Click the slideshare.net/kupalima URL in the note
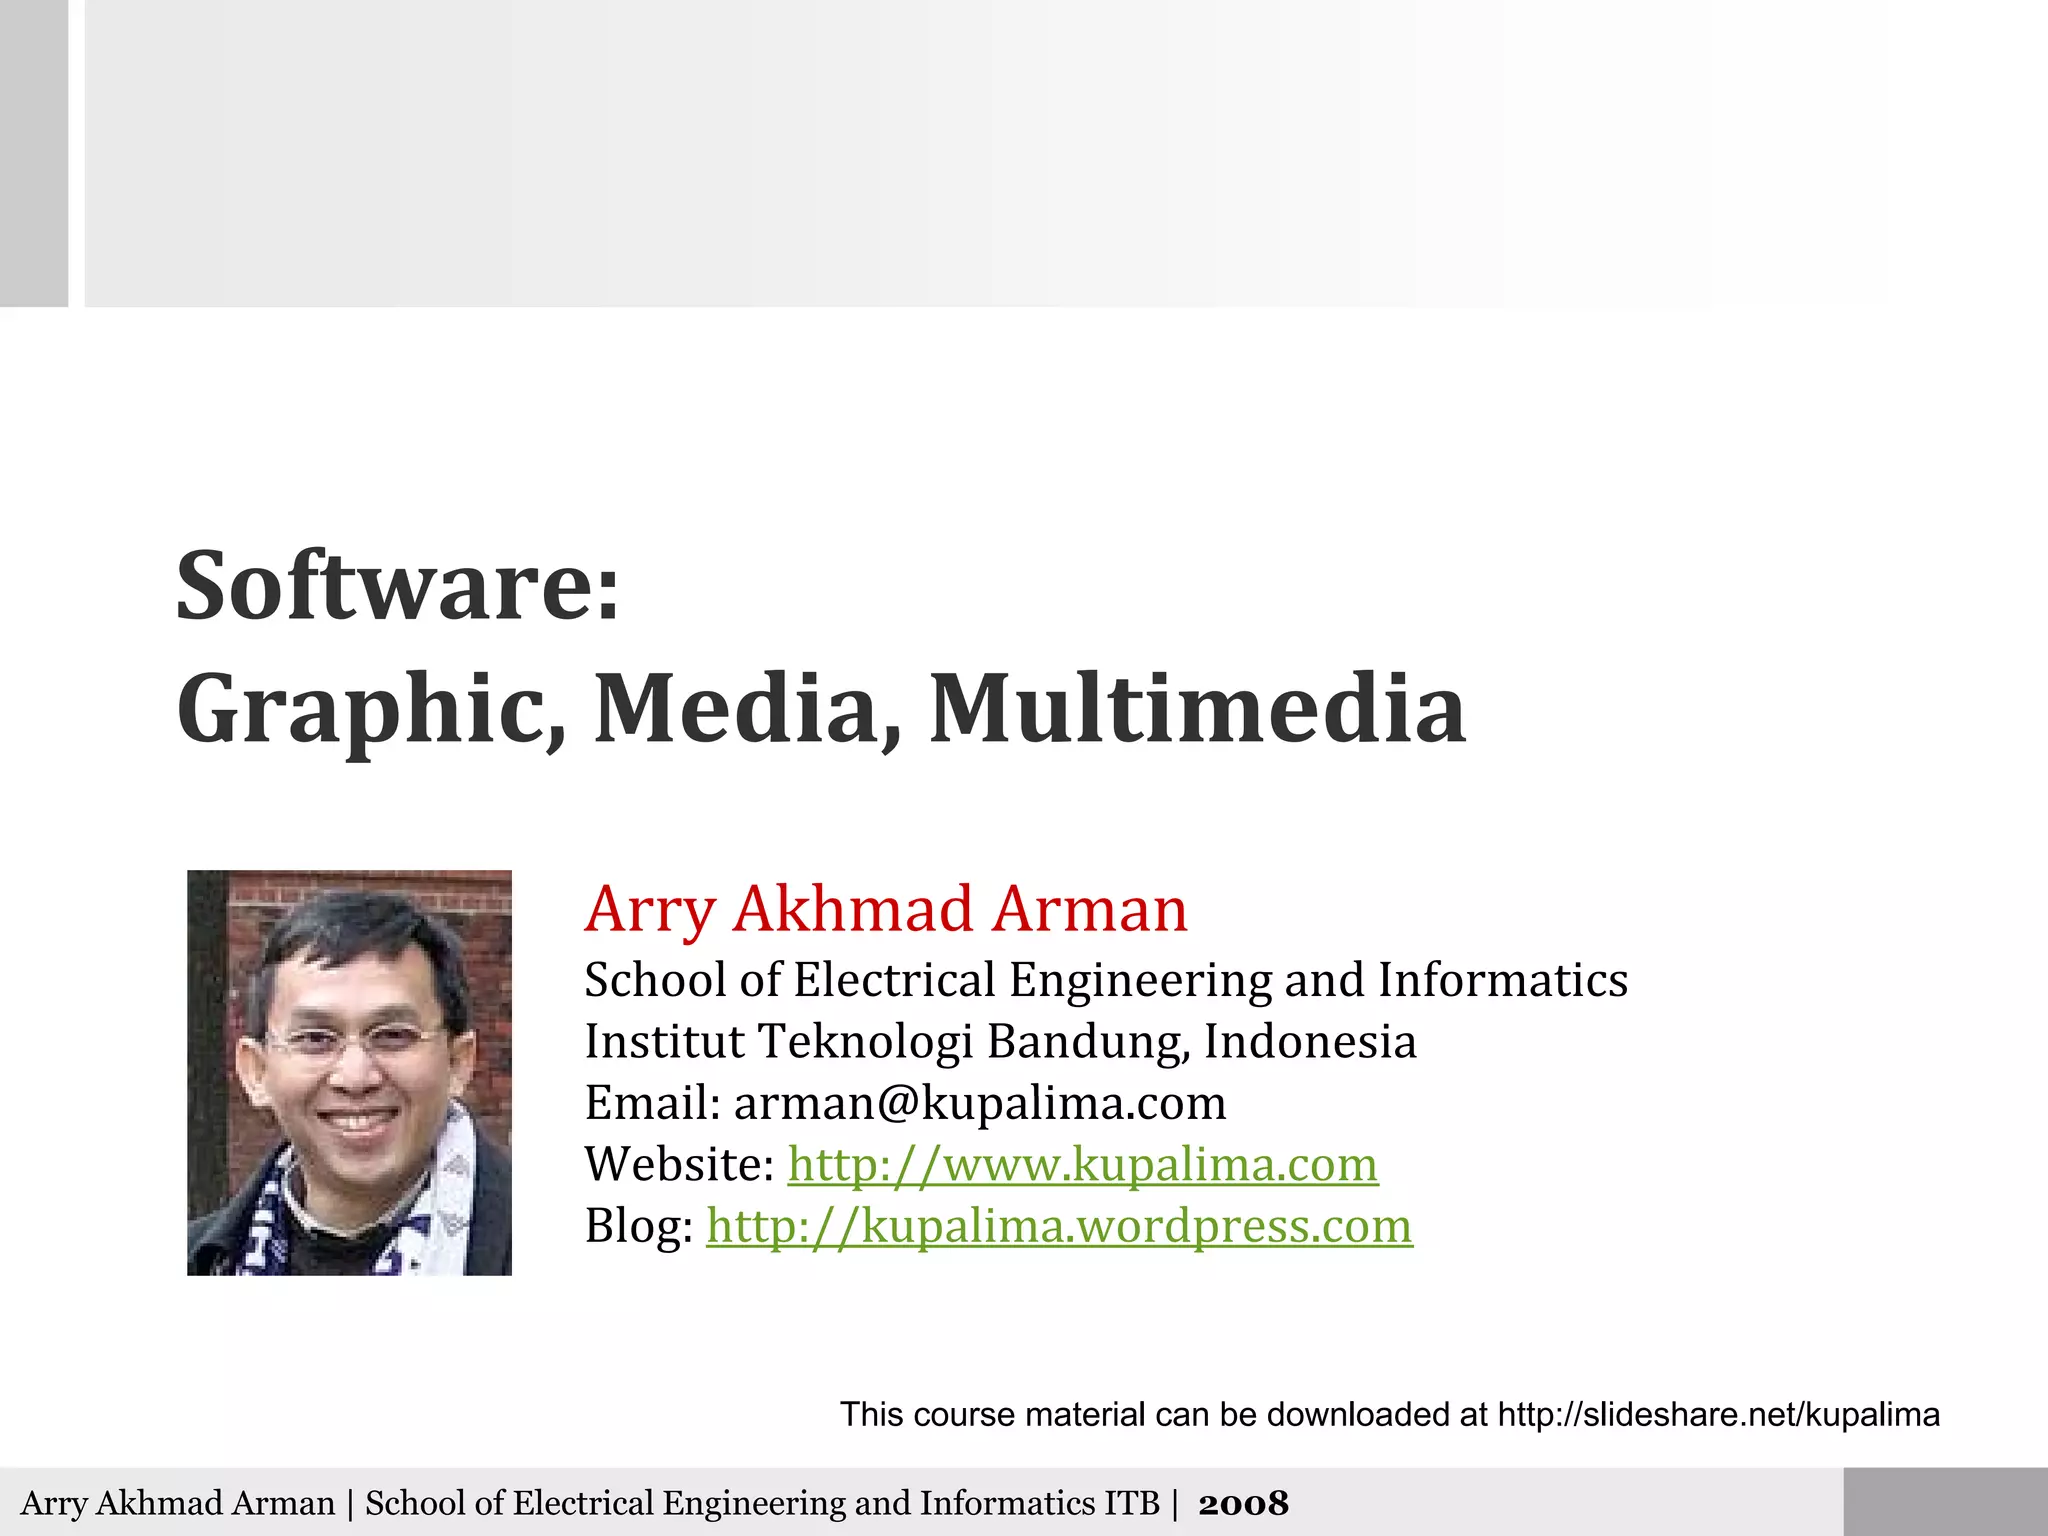This screenshot has height=1536, width=2048. tap(1717, 1415)
